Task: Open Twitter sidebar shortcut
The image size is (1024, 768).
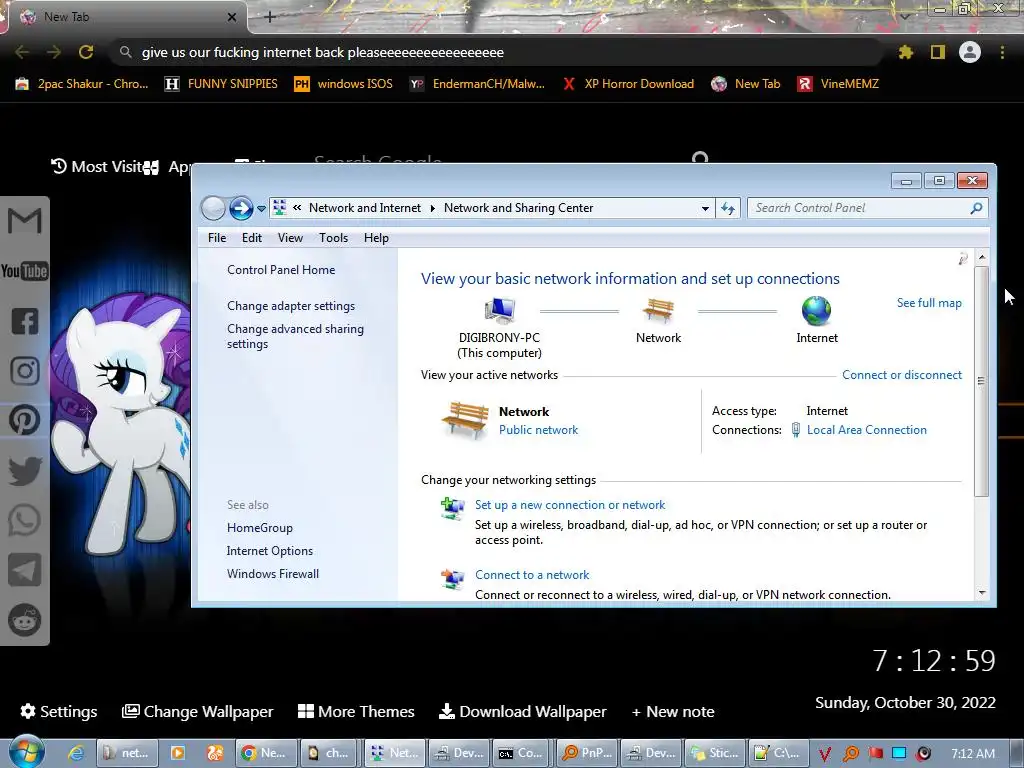Action: click(25, 470)
